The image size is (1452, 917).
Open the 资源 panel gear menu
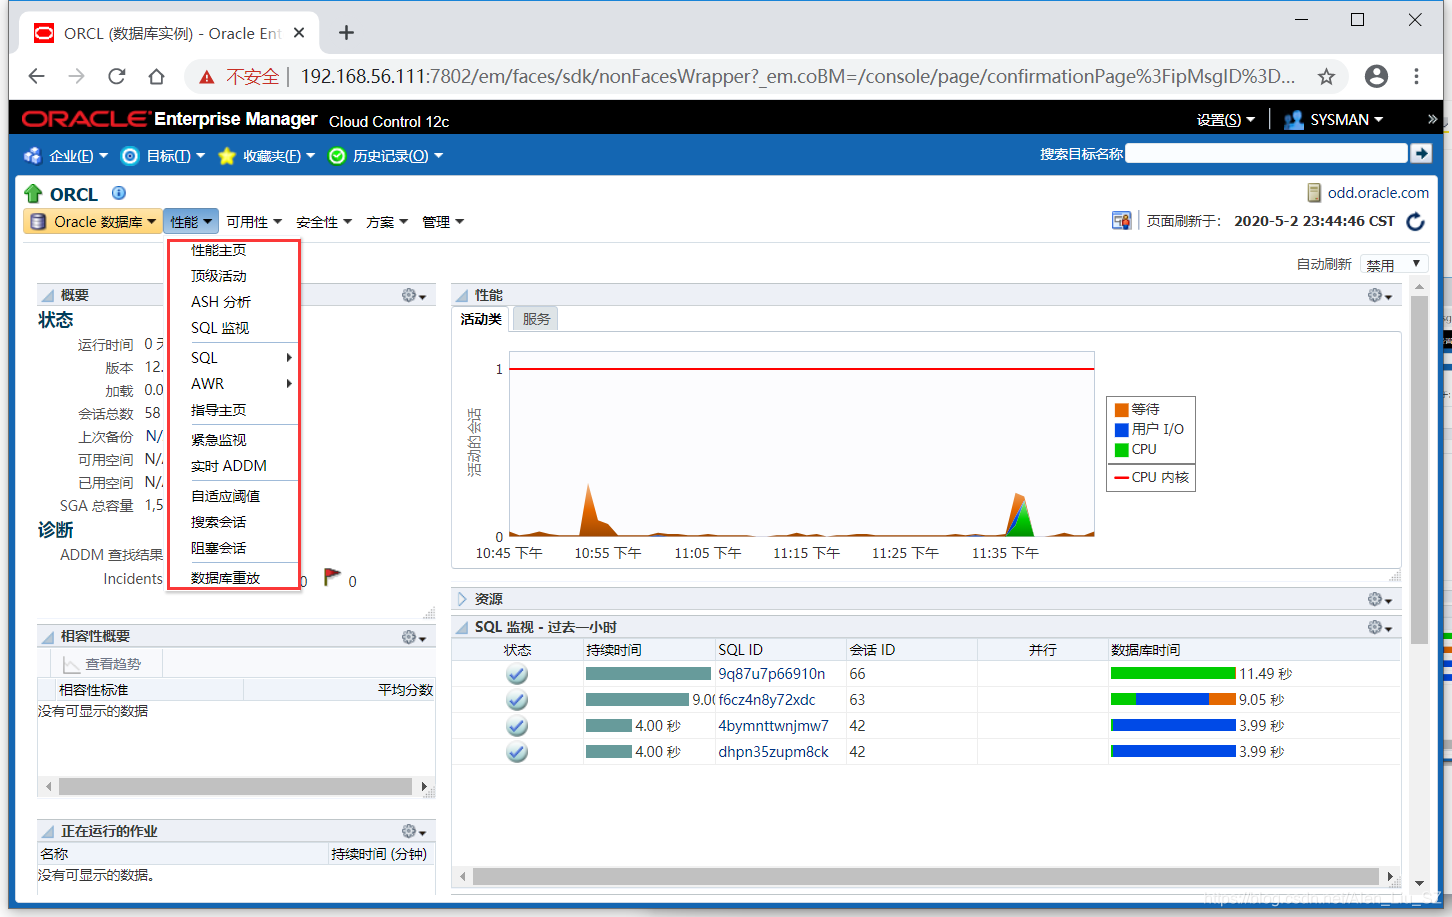click(1380, 599)
